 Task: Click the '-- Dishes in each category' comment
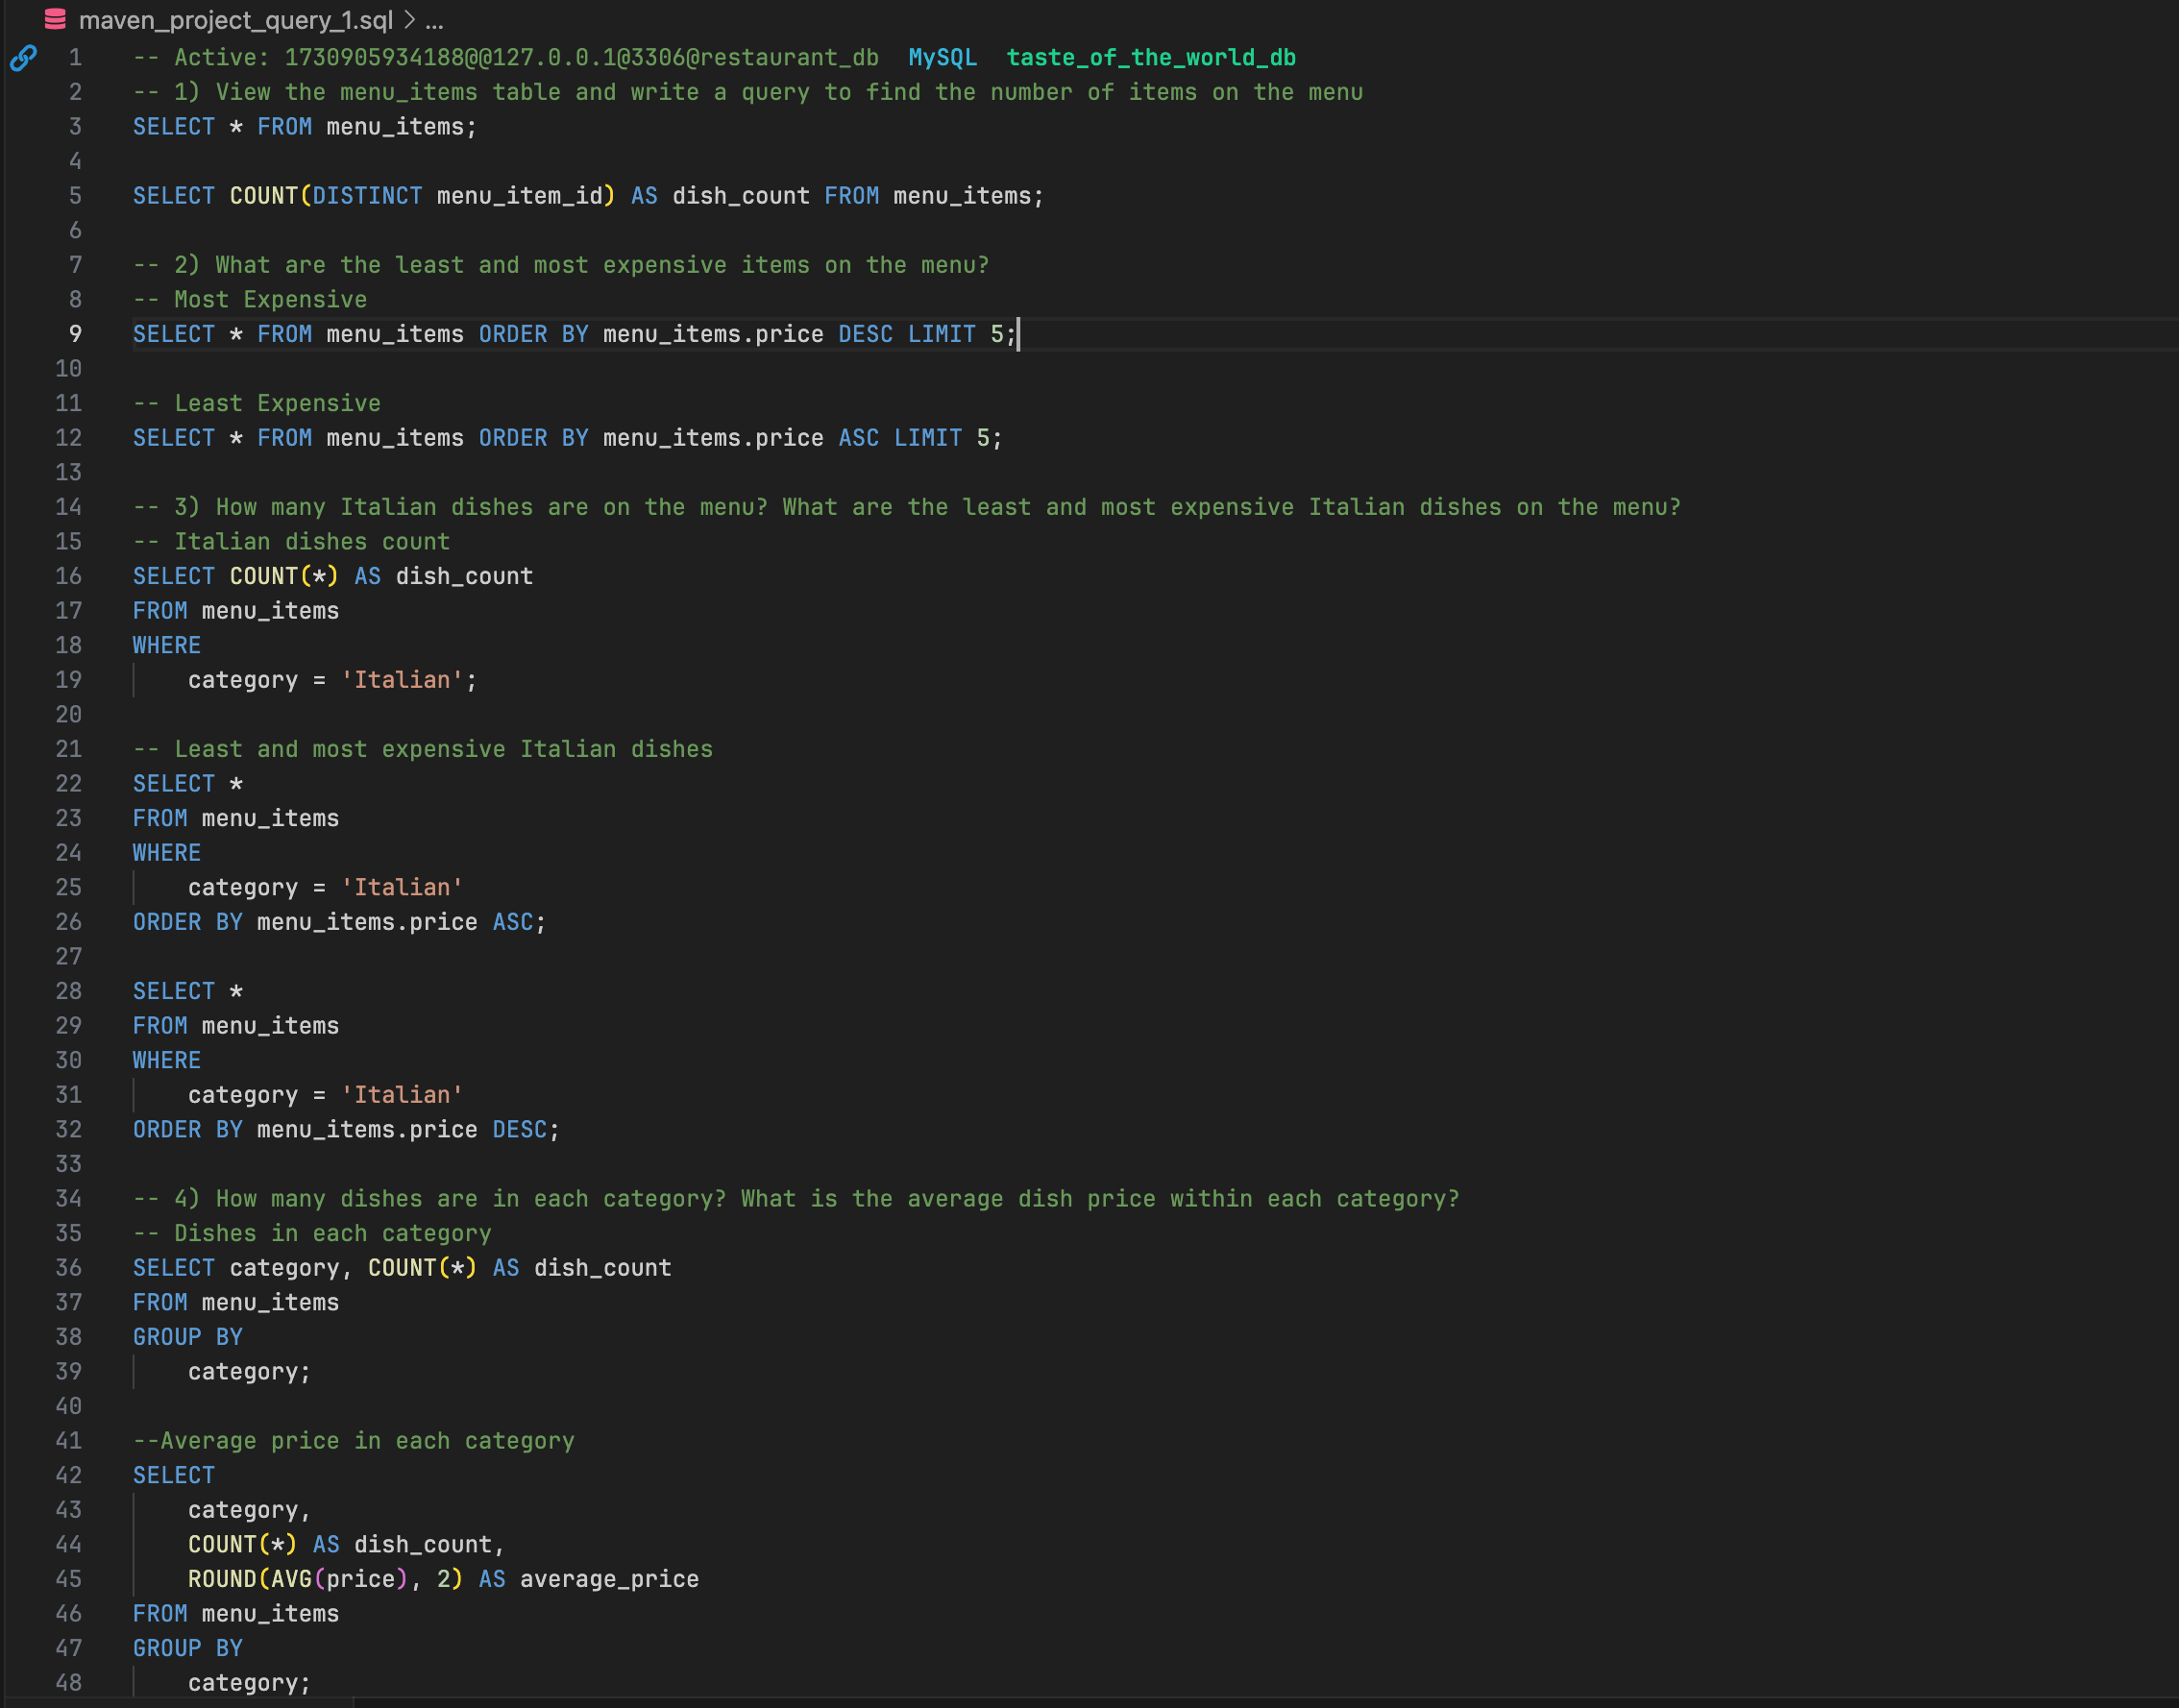[x=312, y=1234]
